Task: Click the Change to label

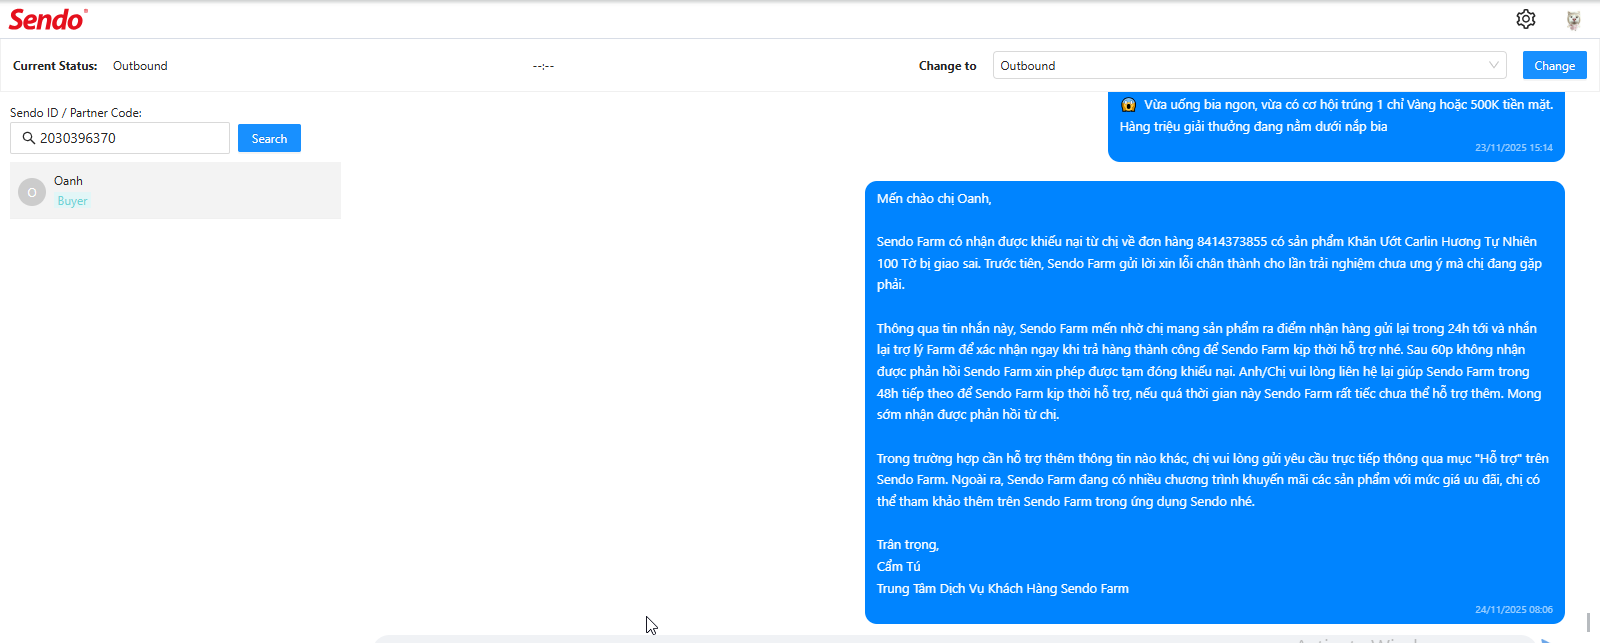Action: point(947,66)
